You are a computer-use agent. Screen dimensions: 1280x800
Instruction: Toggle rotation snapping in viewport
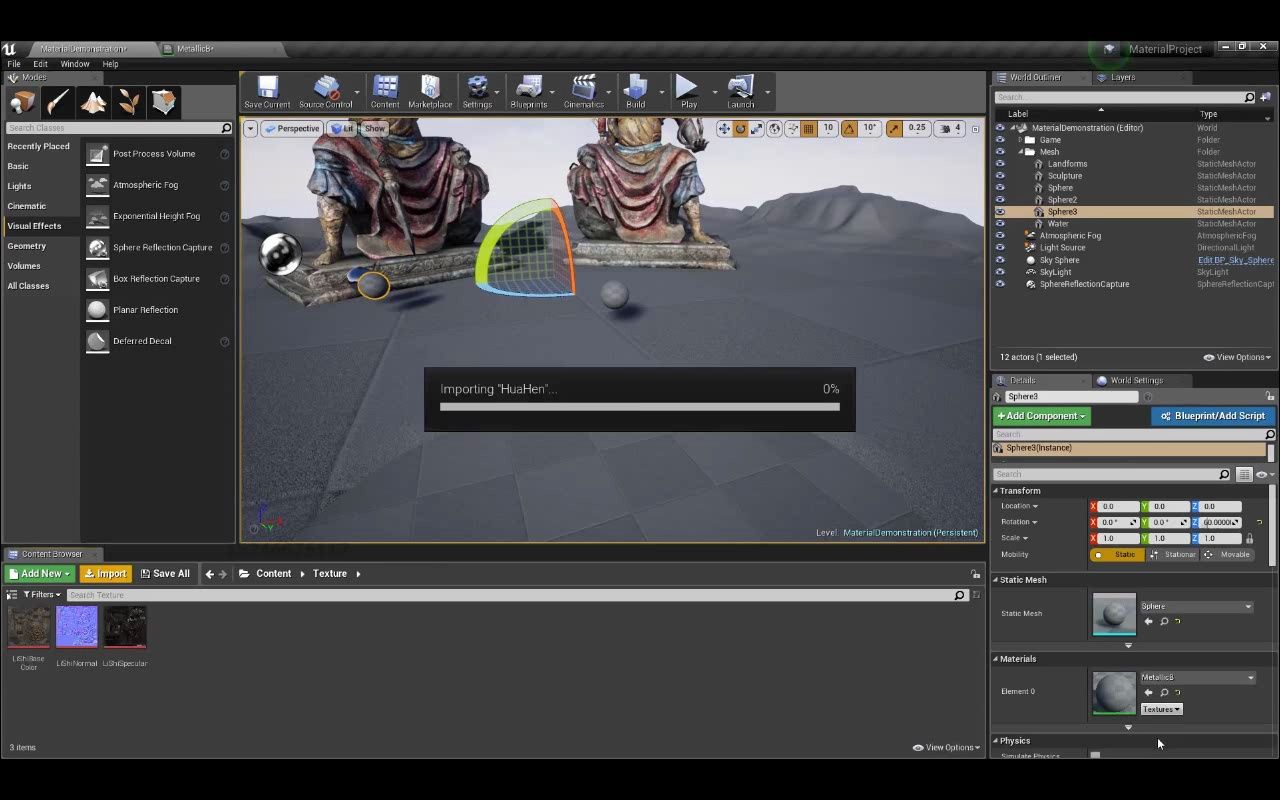point(849,128)
